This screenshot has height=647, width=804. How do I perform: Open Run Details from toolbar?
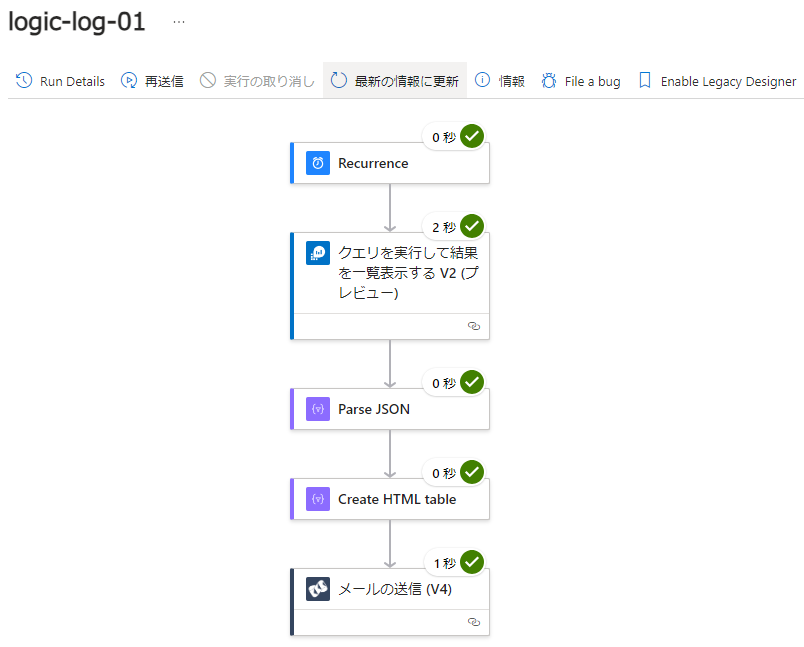pyautogui.click(x=60, y=81)
